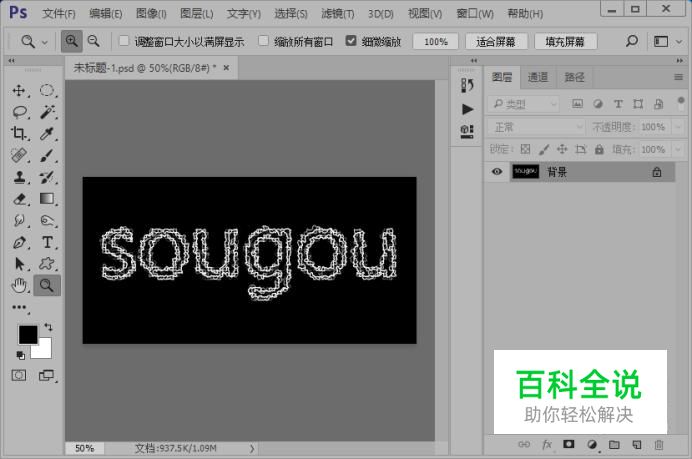This screenshot has height=459, width=692.
Task: Select the History Brush tool
Action: point(47,177)
